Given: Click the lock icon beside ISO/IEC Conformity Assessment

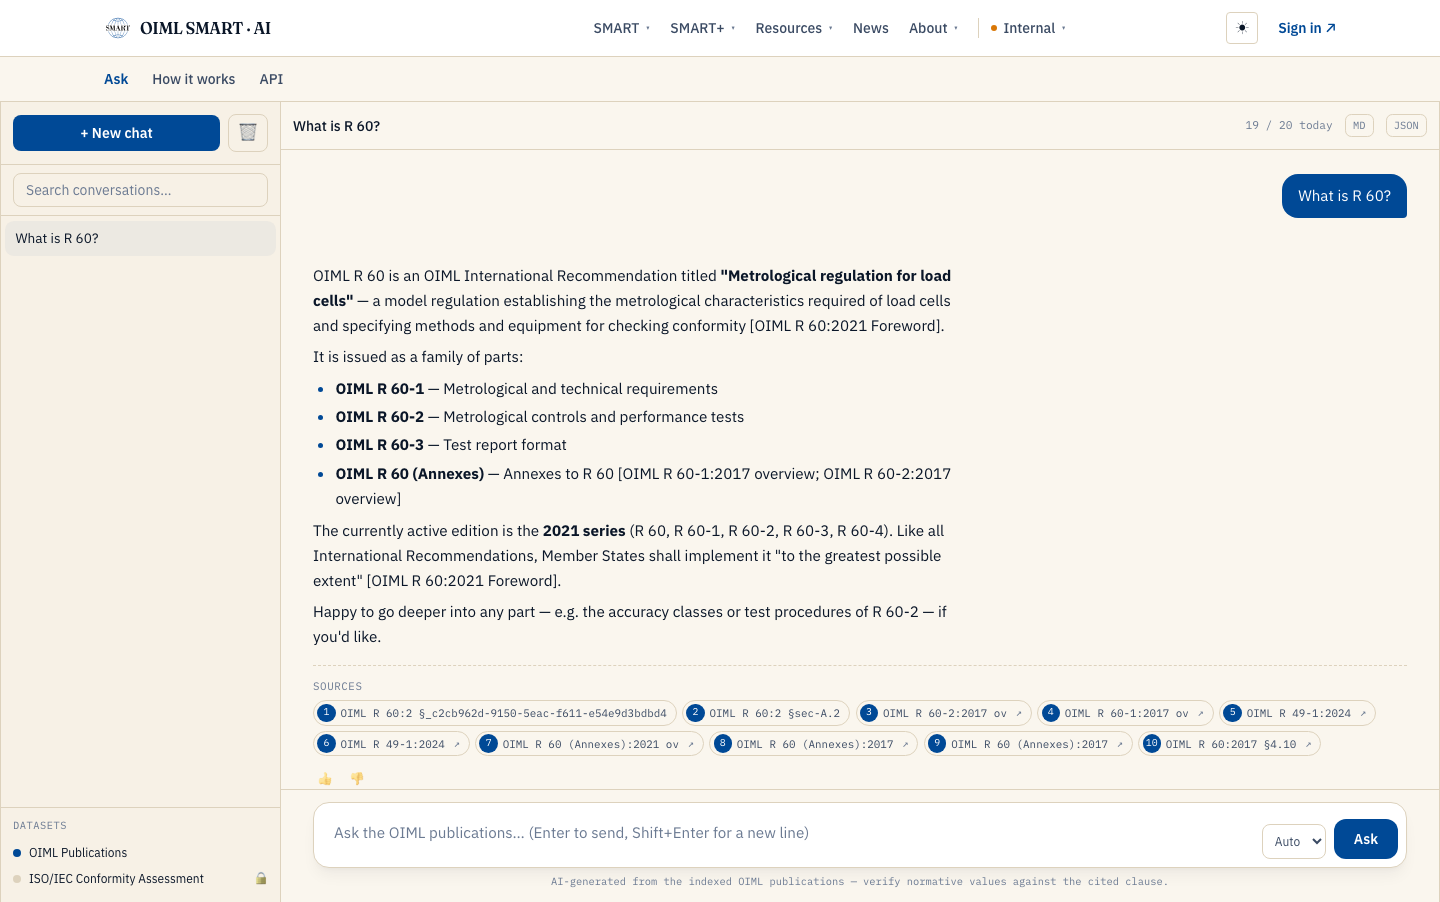Looking at the screenshot, I should tap(261, 879).
